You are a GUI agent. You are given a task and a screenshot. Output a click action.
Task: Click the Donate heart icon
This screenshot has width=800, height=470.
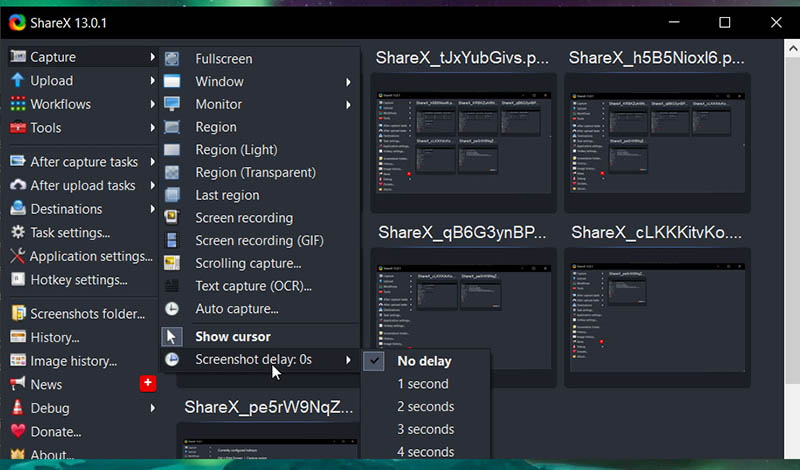coord(18,431)
